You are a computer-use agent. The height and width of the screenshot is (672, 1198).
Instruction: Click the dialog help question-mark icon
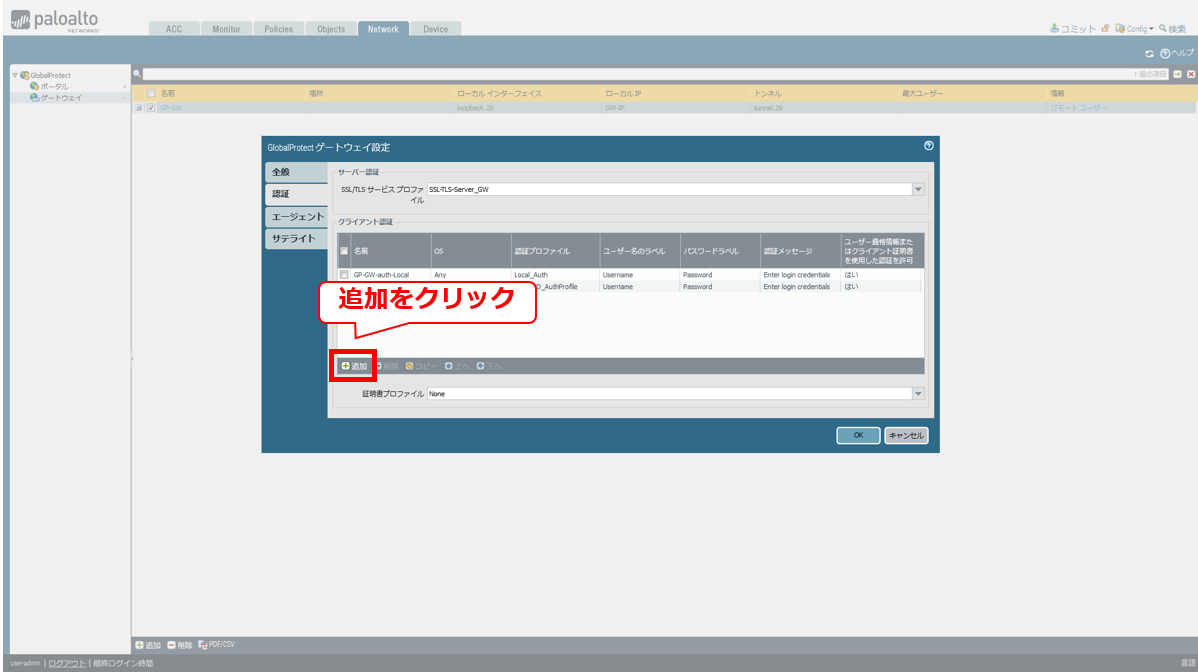[x=928, y=146]
